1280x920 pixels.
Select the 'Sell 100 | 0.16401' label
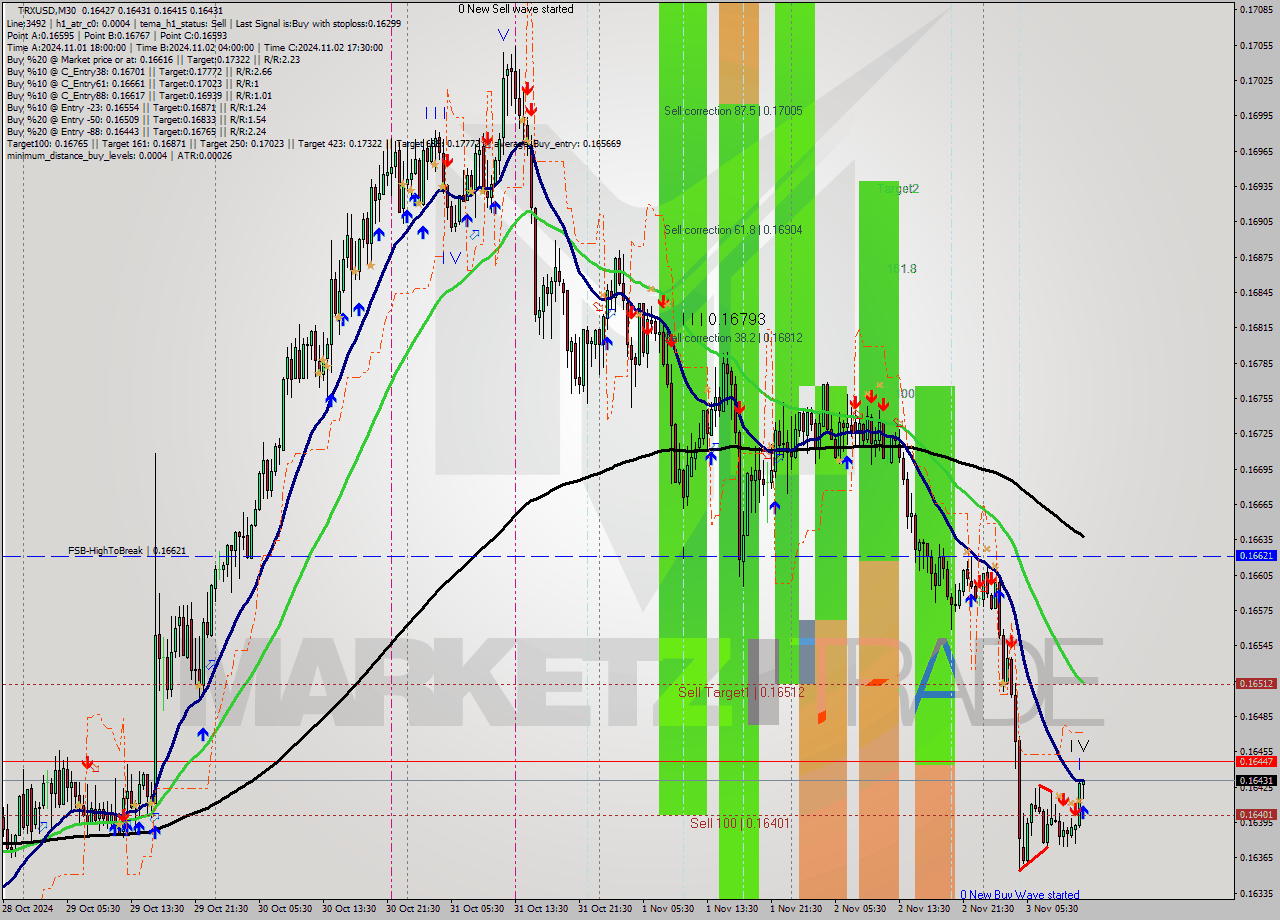click(x=740, y=823)
